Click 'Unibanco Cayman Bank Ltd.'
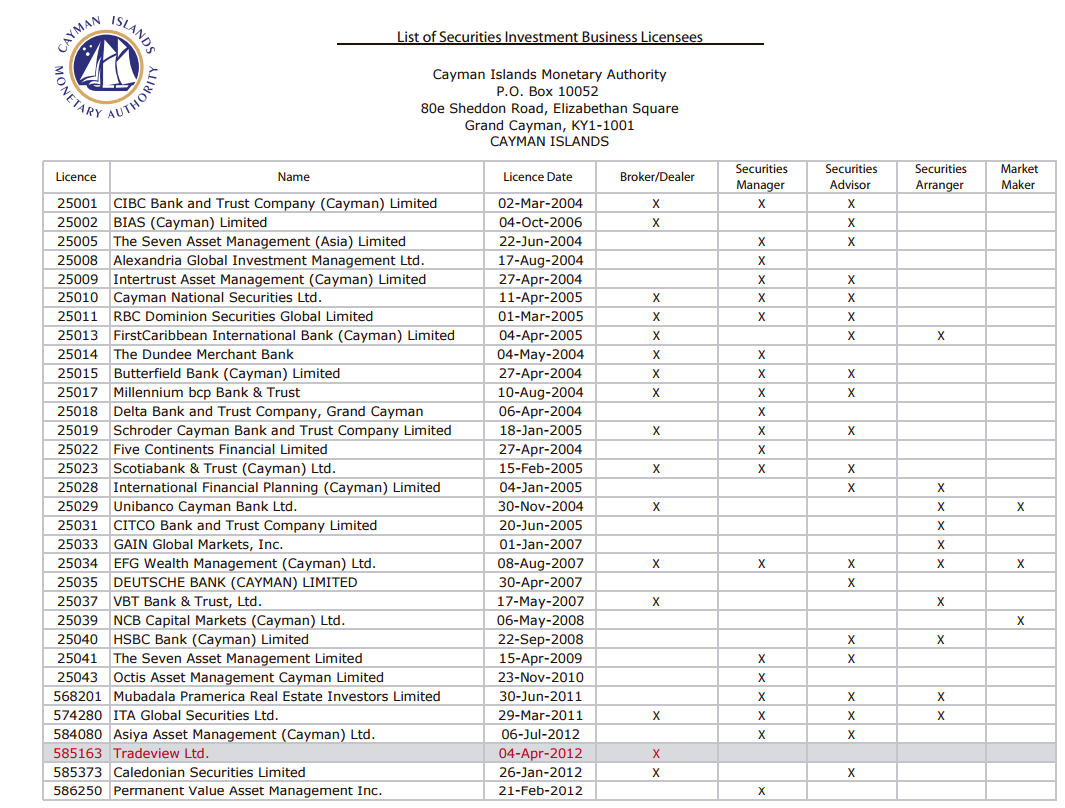1065x808 pixels. pos(205,507)
